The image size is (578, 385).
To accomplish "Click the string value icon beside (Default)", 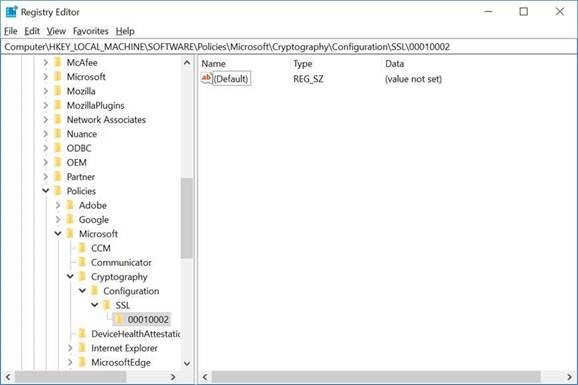I will click(x=206, y=78).
